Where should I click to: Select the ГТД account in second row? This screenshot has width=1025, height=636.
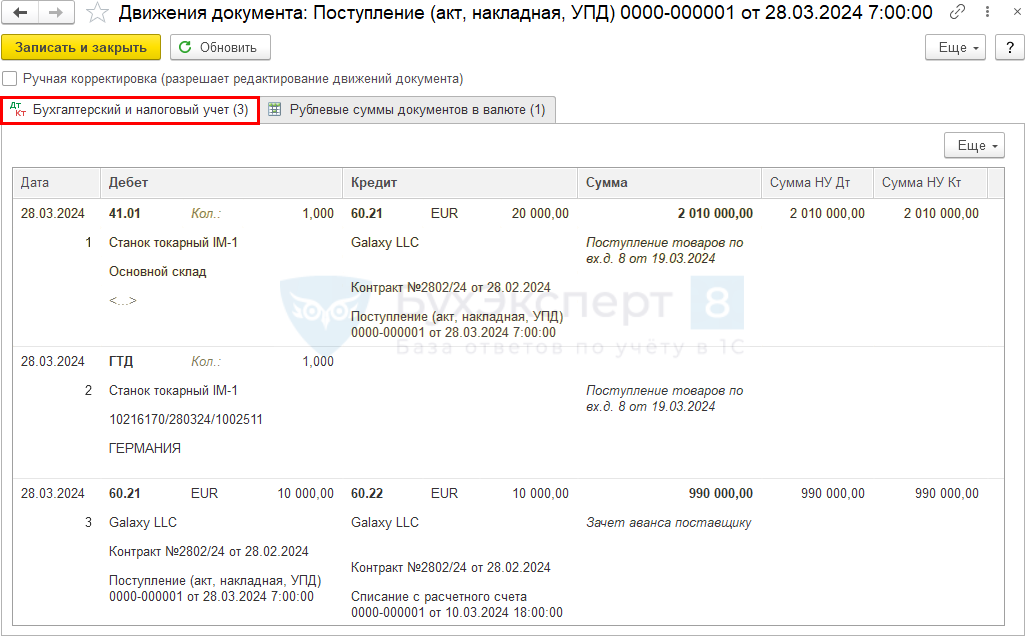coord(121,361)
